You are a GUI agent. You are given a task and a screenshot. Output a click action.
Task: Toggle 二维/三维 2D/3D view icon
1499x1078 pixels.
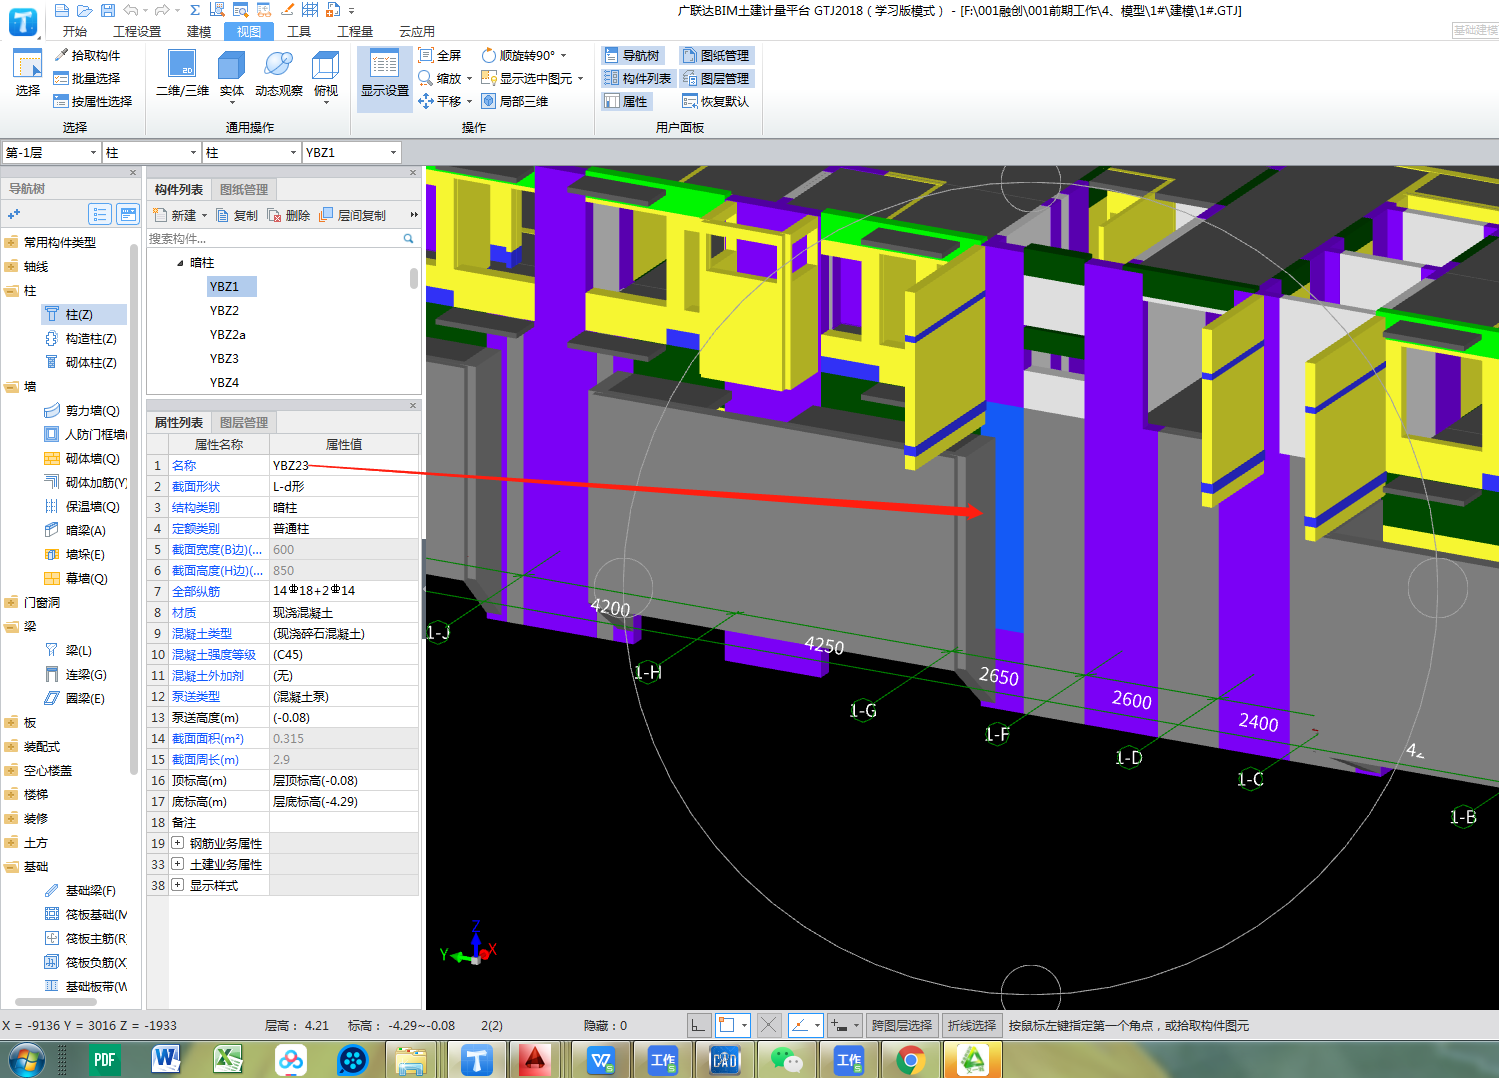tap(182, 73)
